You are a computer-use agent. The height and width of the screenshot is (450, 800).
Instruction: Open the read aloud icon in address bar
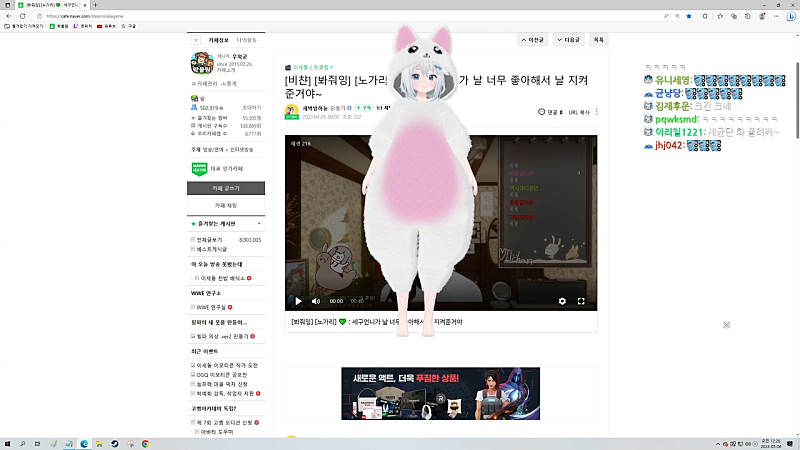[666, 16]
